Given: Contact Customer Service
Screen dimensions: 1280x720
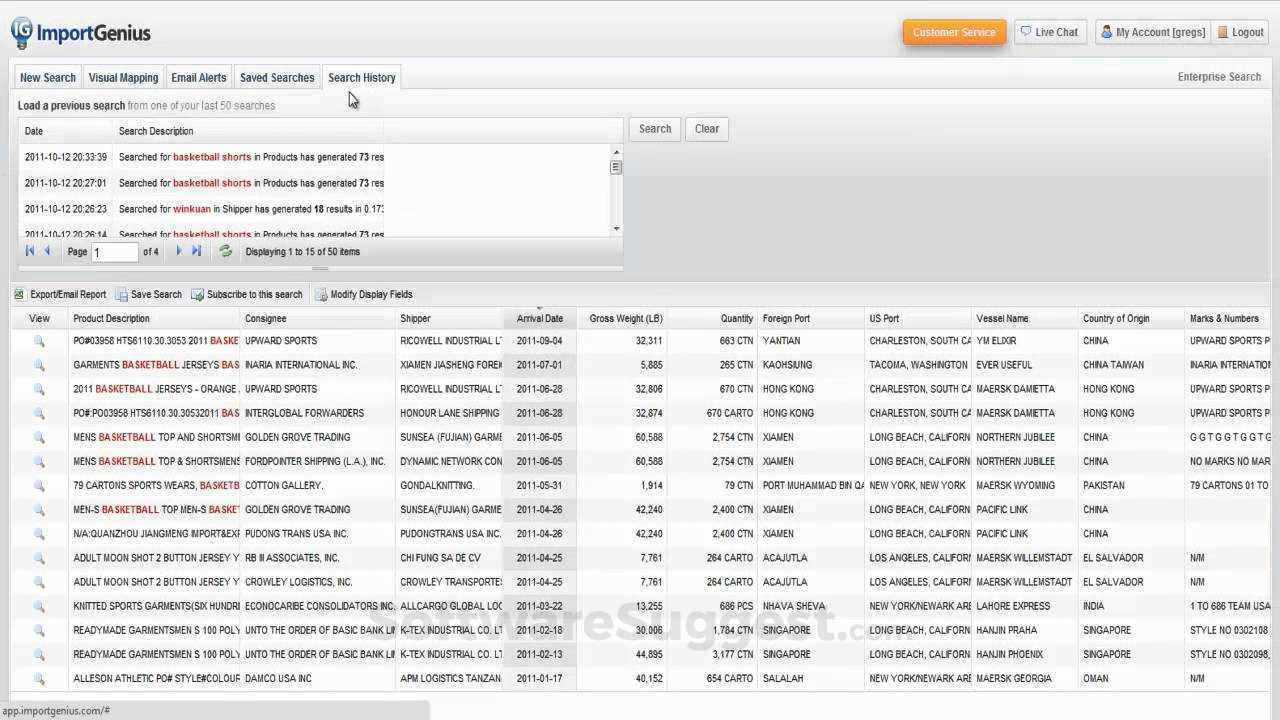Looking at the screenshot, I should (x=954, y=31).
